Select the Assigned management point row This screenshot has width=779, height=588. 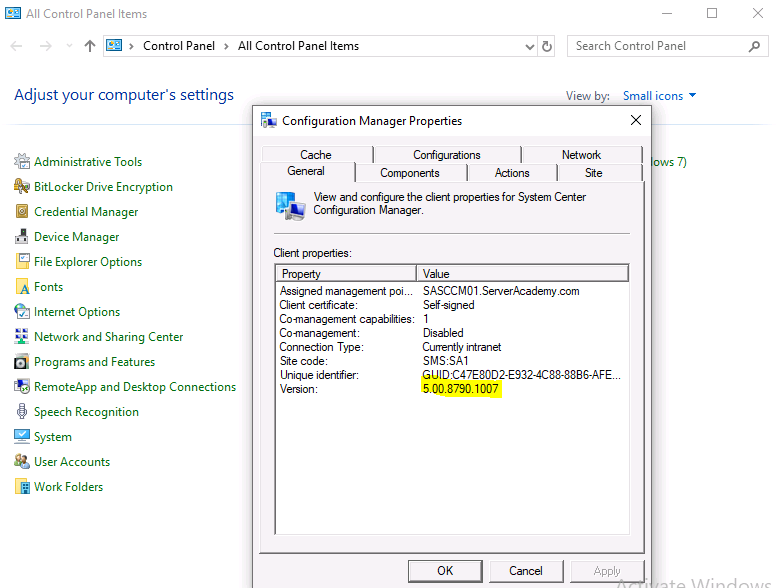(x=452, y=291)
